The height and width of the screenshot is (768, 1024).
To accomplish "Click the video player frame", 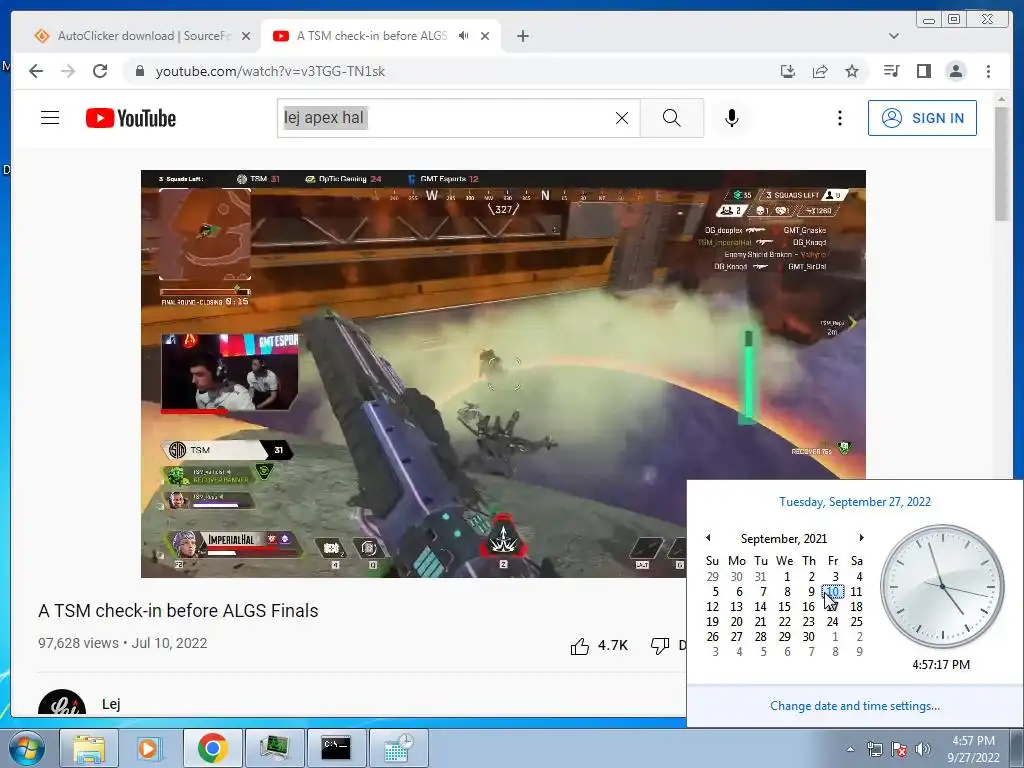I will (504, 374).
